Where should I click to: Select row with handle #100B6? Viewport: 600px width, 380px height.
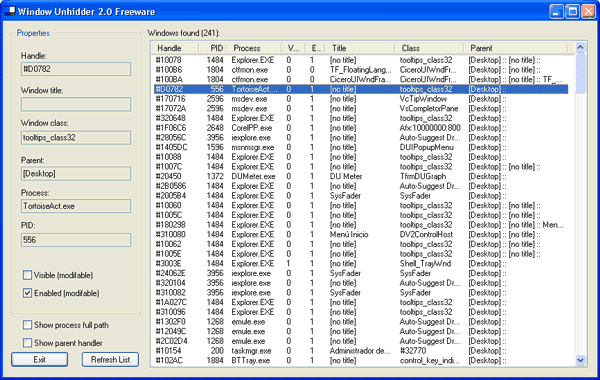361,70
